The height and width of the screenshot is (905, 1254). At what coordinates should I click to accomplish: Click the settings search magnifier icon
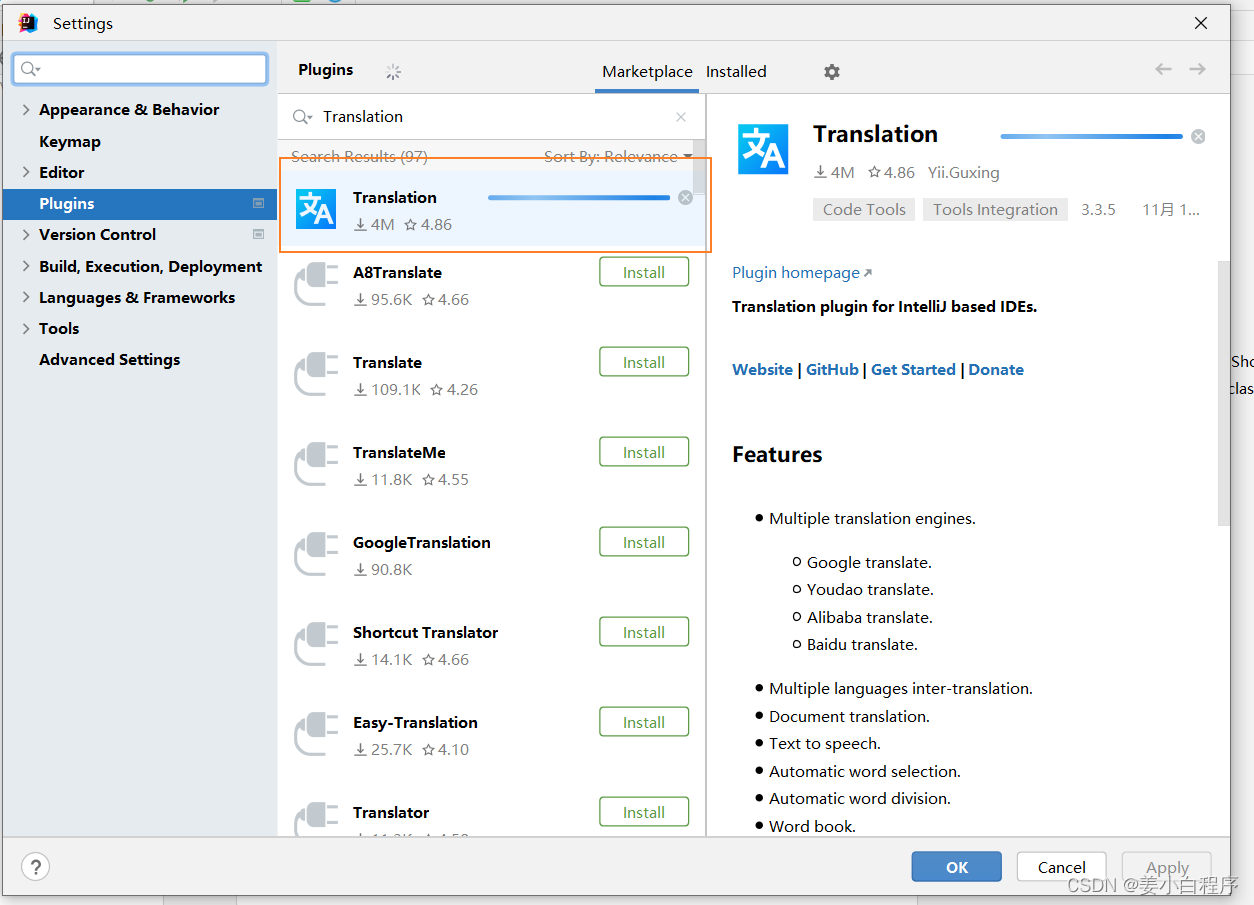click(30, 69)
